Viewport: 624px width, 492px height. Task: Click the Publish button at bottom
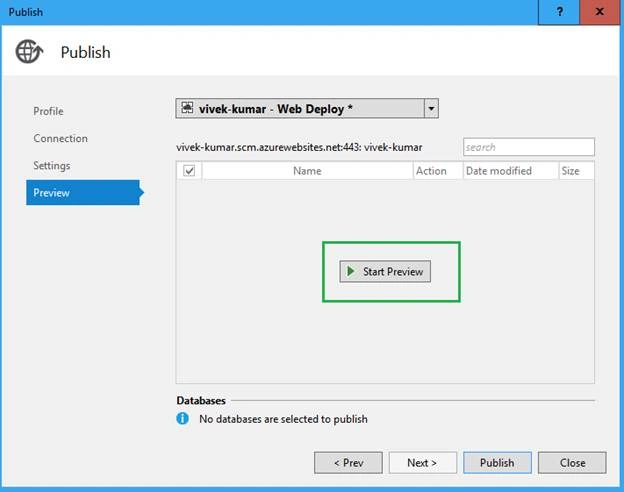(497, 463)
